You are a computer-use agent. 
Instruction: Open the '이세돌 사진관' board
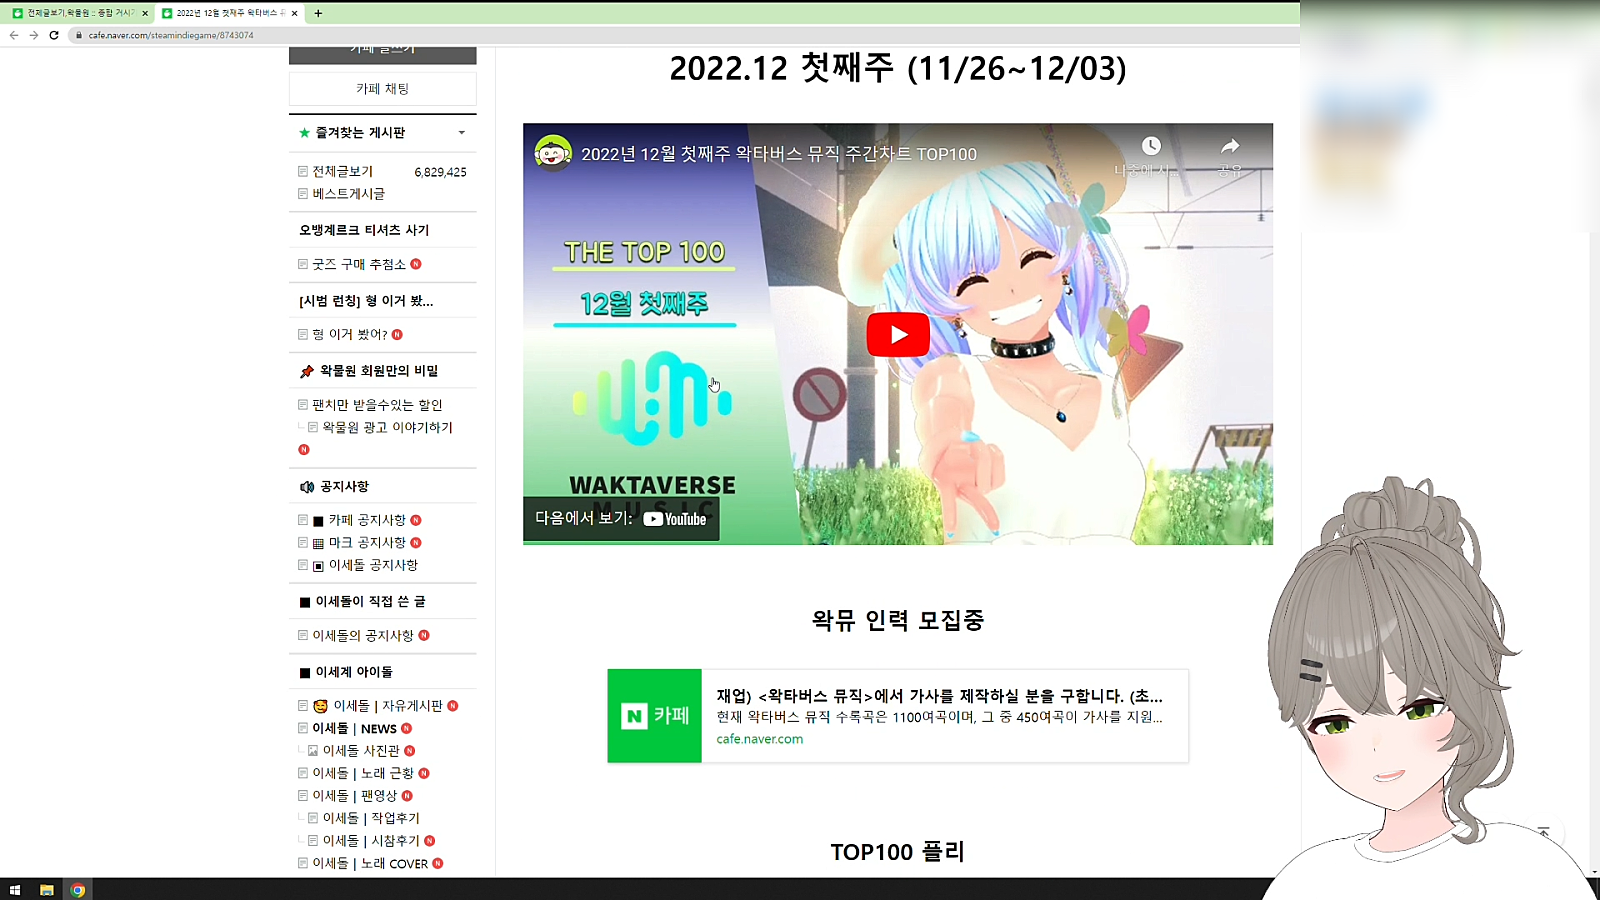[361, 751]
